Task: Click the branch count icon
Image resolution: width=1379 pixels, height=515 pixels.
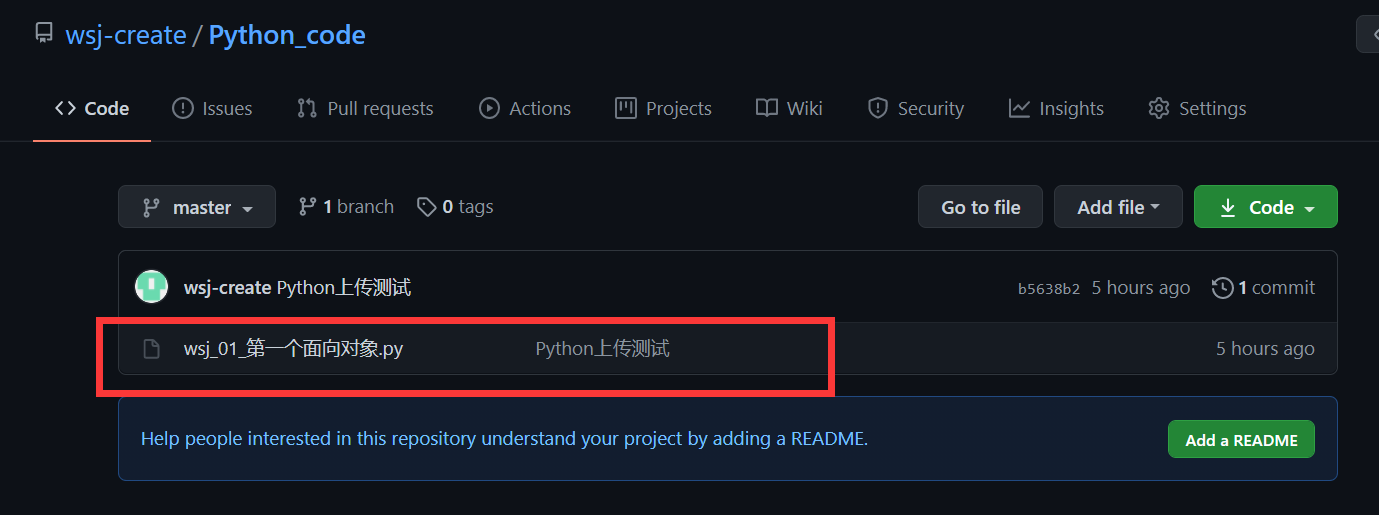Action: pyautogui.click(x=307, y=207)
